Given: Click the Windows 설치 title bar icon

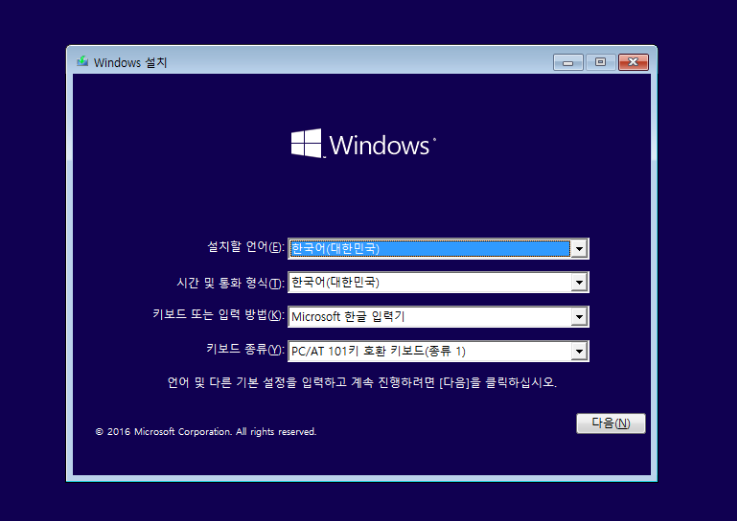Looking at the screenshot, I should (x=82, y=62).
